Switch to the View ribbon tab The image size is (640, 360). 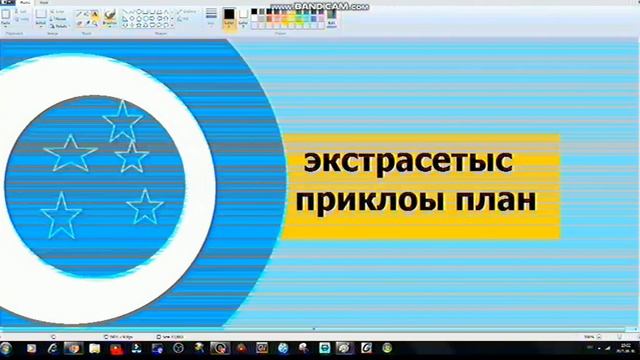(x=44, y=2)
